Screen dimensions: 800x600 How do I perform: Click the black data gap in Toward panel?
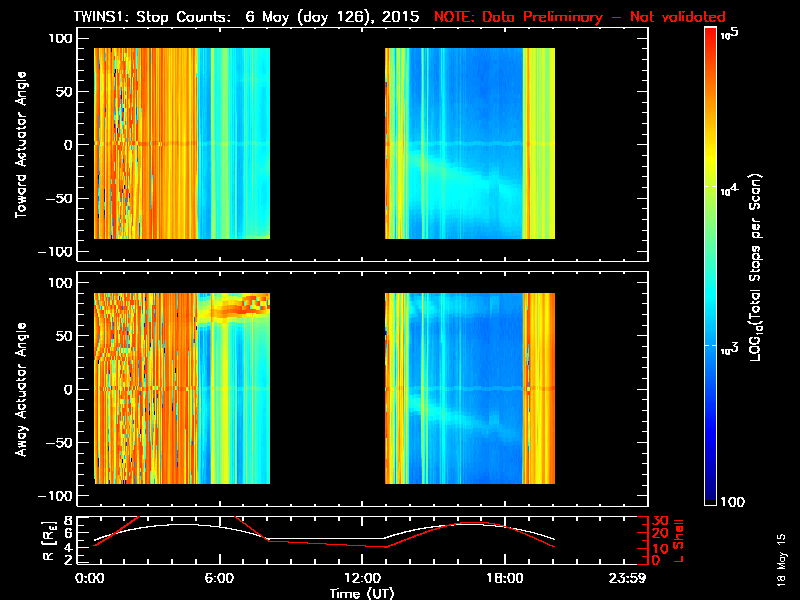pyautogui.click(x=327, y=143)
